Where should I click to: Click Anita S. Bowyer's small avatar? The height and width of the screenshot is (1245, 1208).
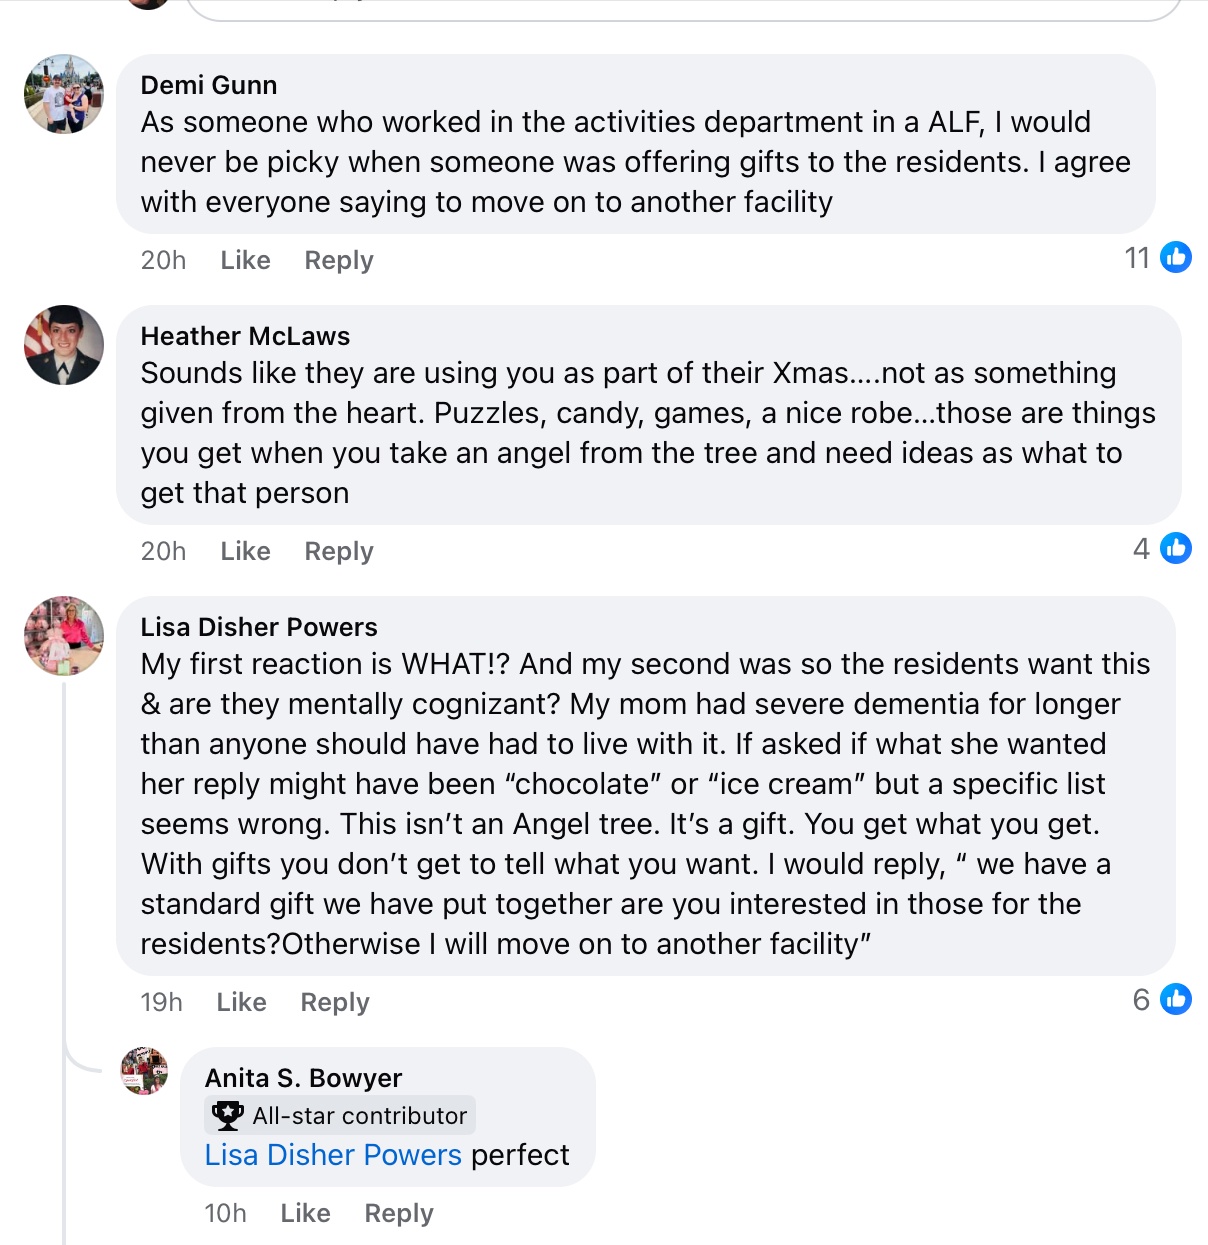[144, 1071]
